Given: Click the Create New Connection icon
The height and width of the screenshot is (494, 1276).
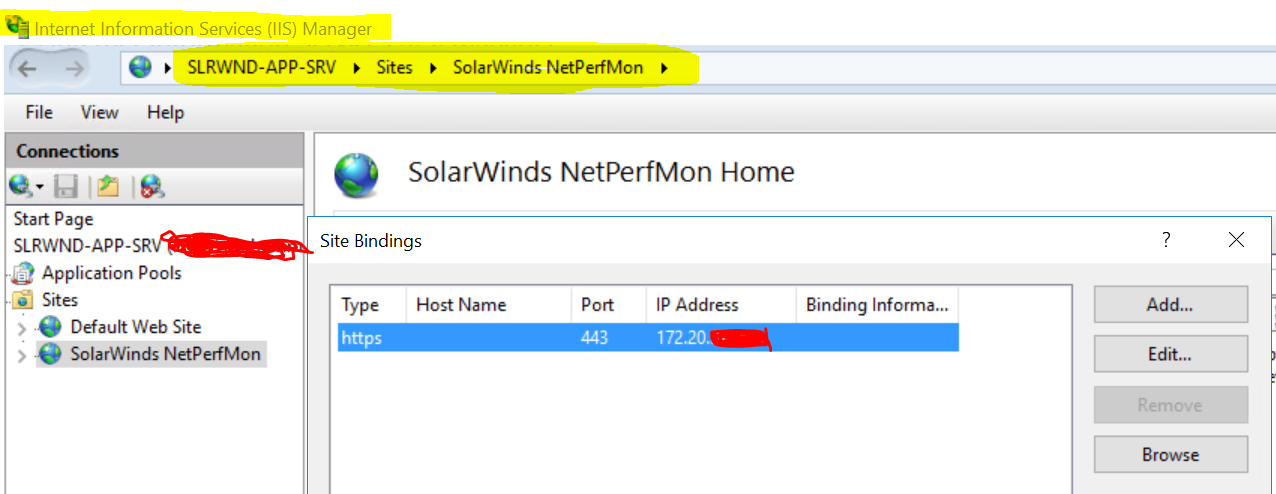Looking at the screenshot, I should 21,185.
